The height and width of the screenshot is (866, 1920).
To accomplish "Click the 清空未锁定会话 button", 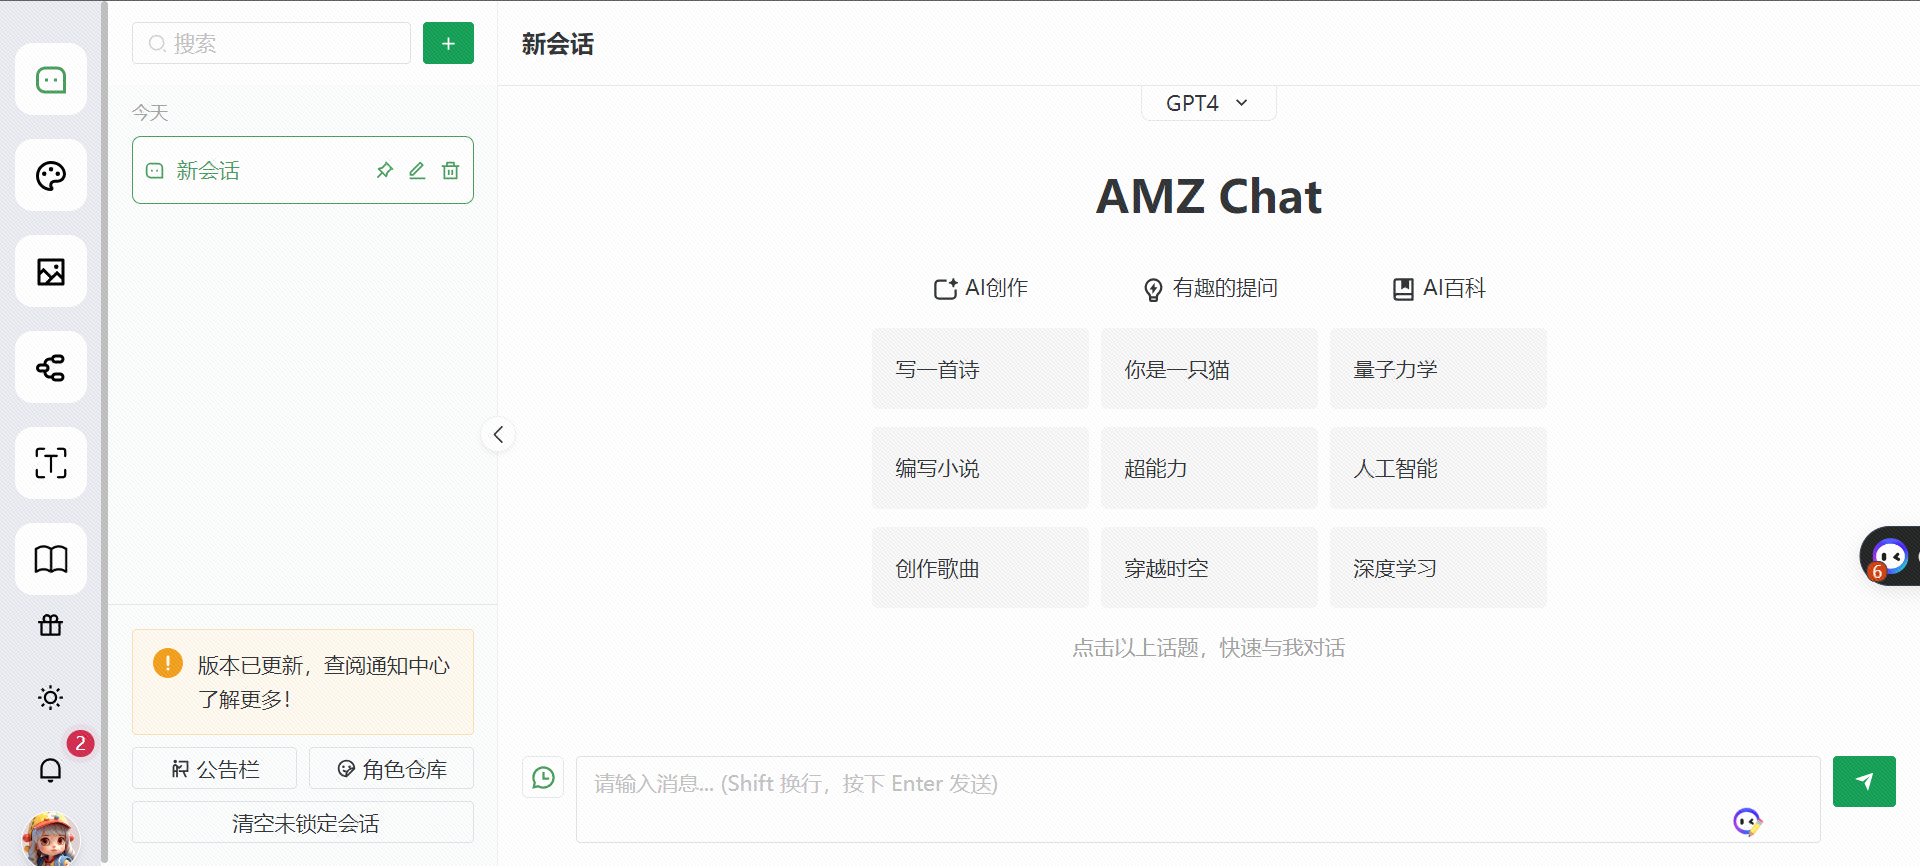I will point(303,823).
